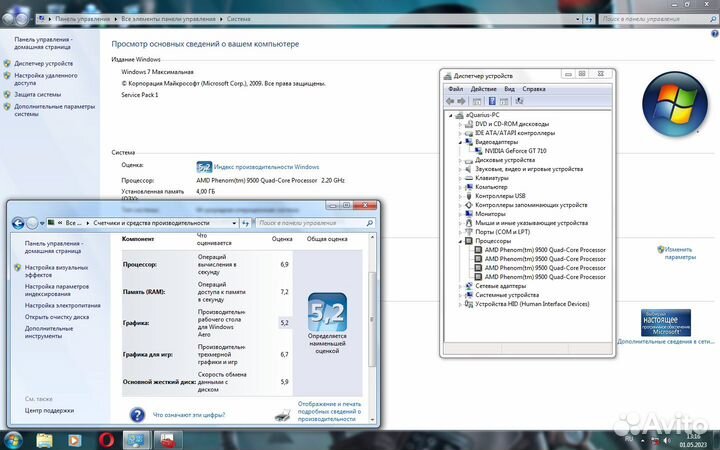
Task: Click Панель управления in System address bar
Action: 83,19
